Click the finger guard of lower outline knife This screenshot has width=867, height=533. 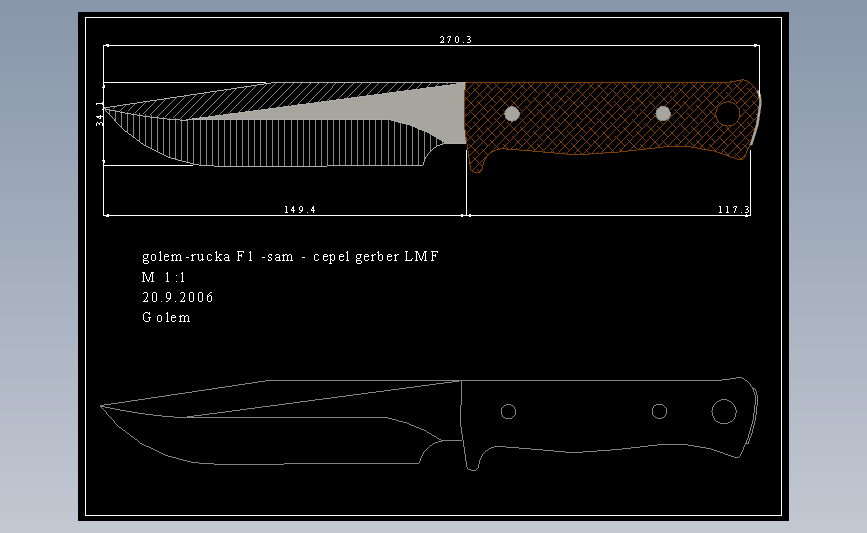pyautogui.click(x=472, y=456)
